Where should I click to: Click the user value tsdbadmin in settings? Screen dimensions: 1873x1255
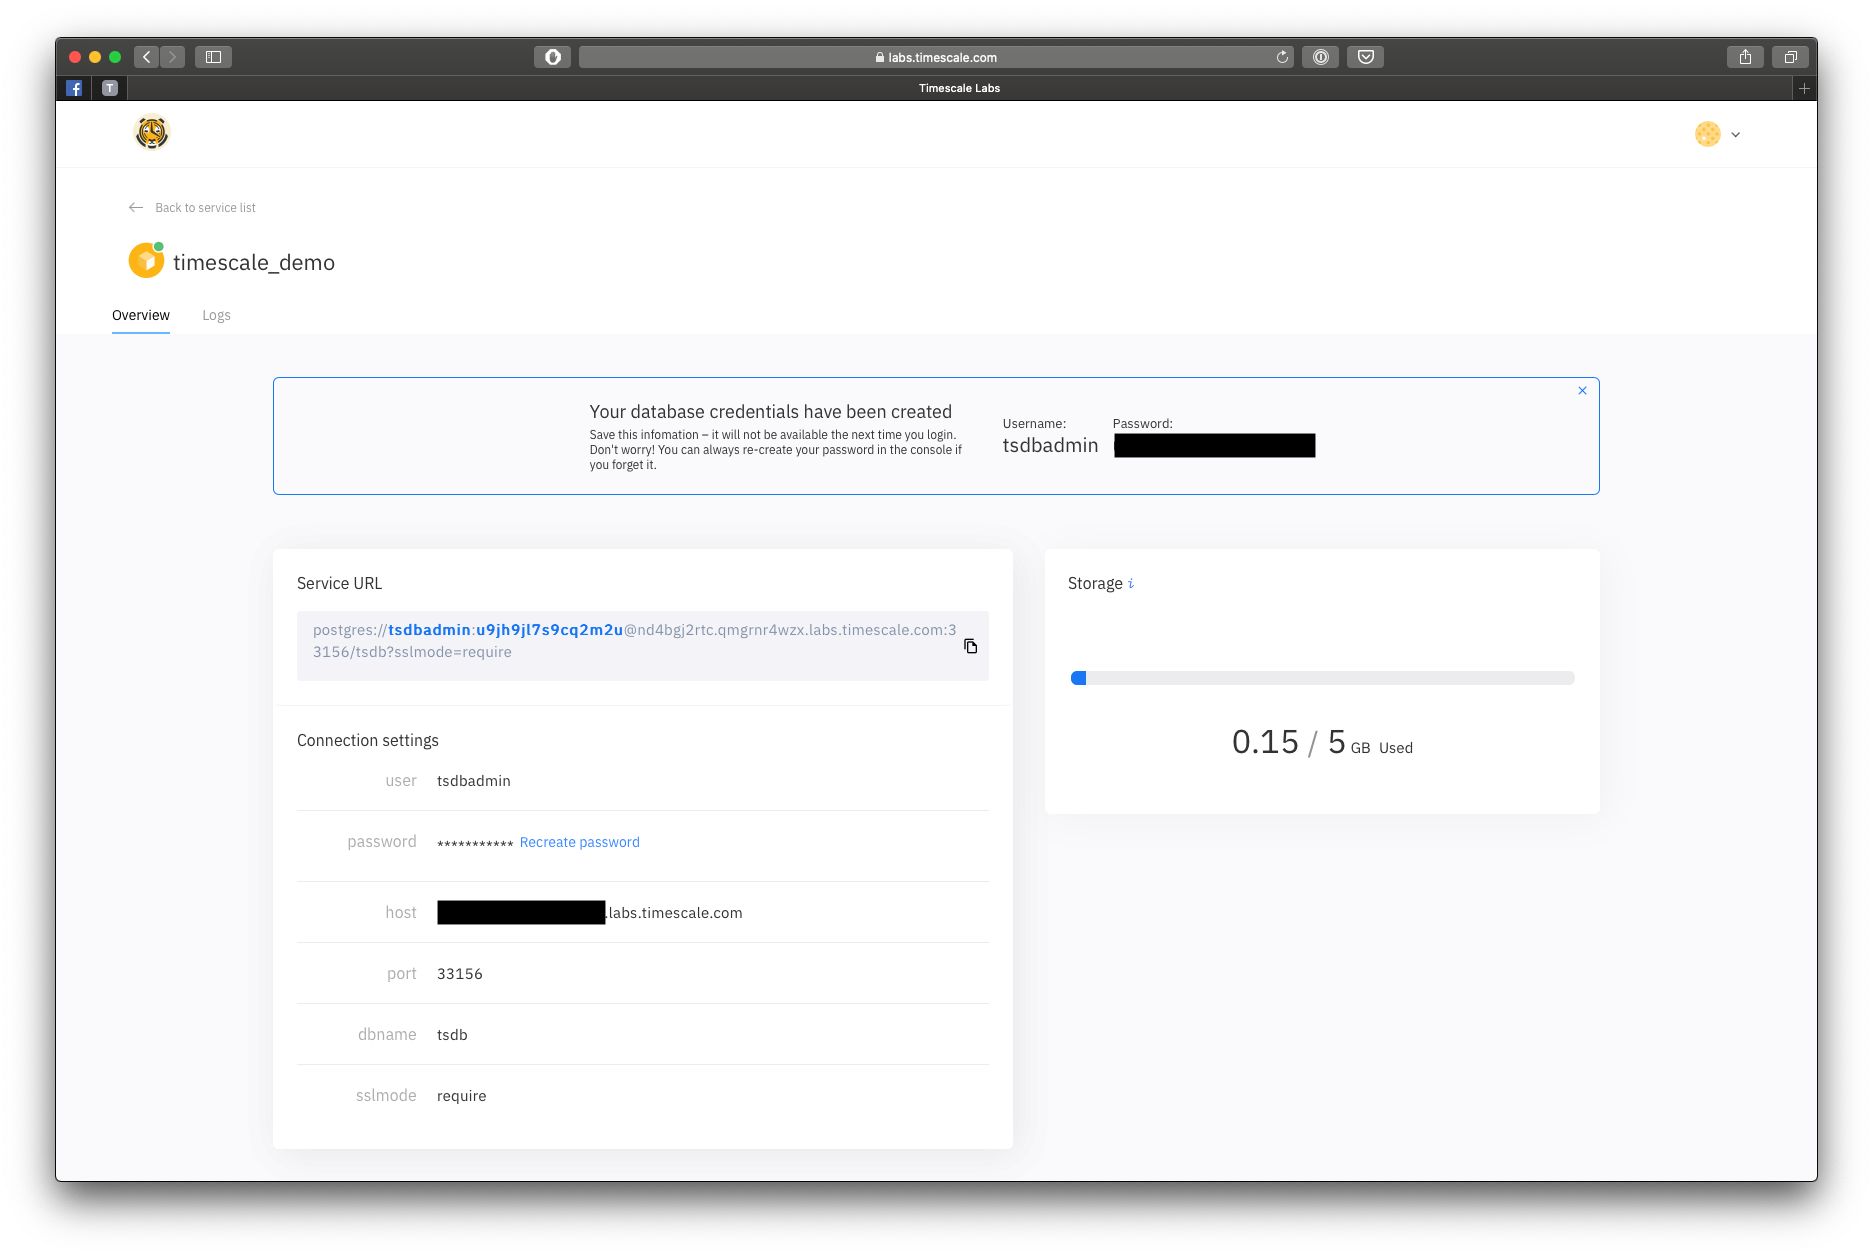tap(474, 781)
